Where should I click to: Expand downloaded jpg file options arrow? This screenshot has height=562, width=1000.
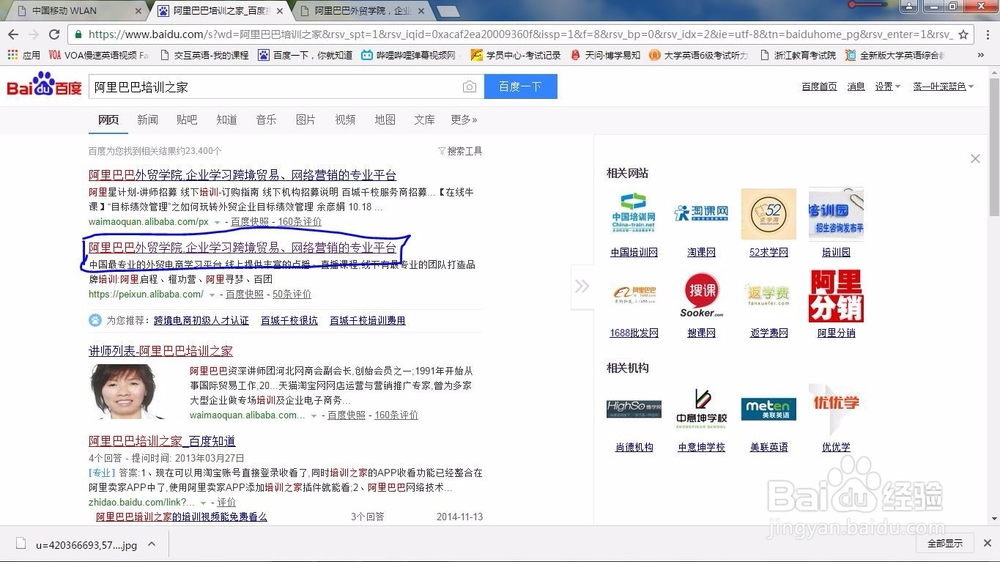pyautogui.click(x=152, y=544)
